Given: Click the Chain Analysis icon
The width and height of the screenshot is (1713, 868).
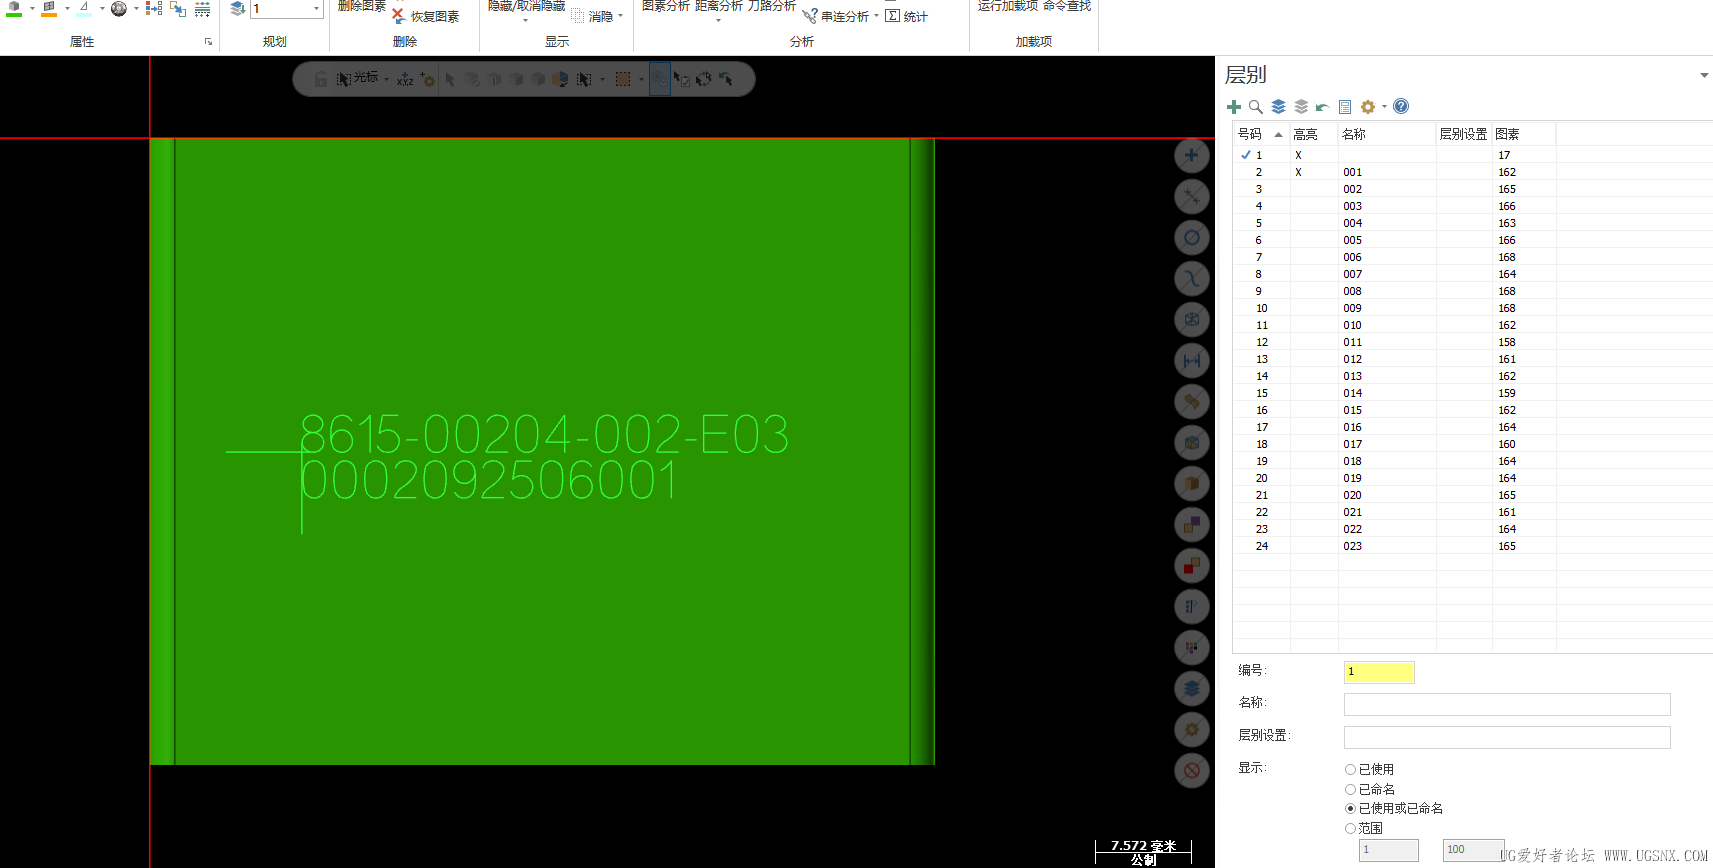Looking at the screenshot, I should (810, 16).
